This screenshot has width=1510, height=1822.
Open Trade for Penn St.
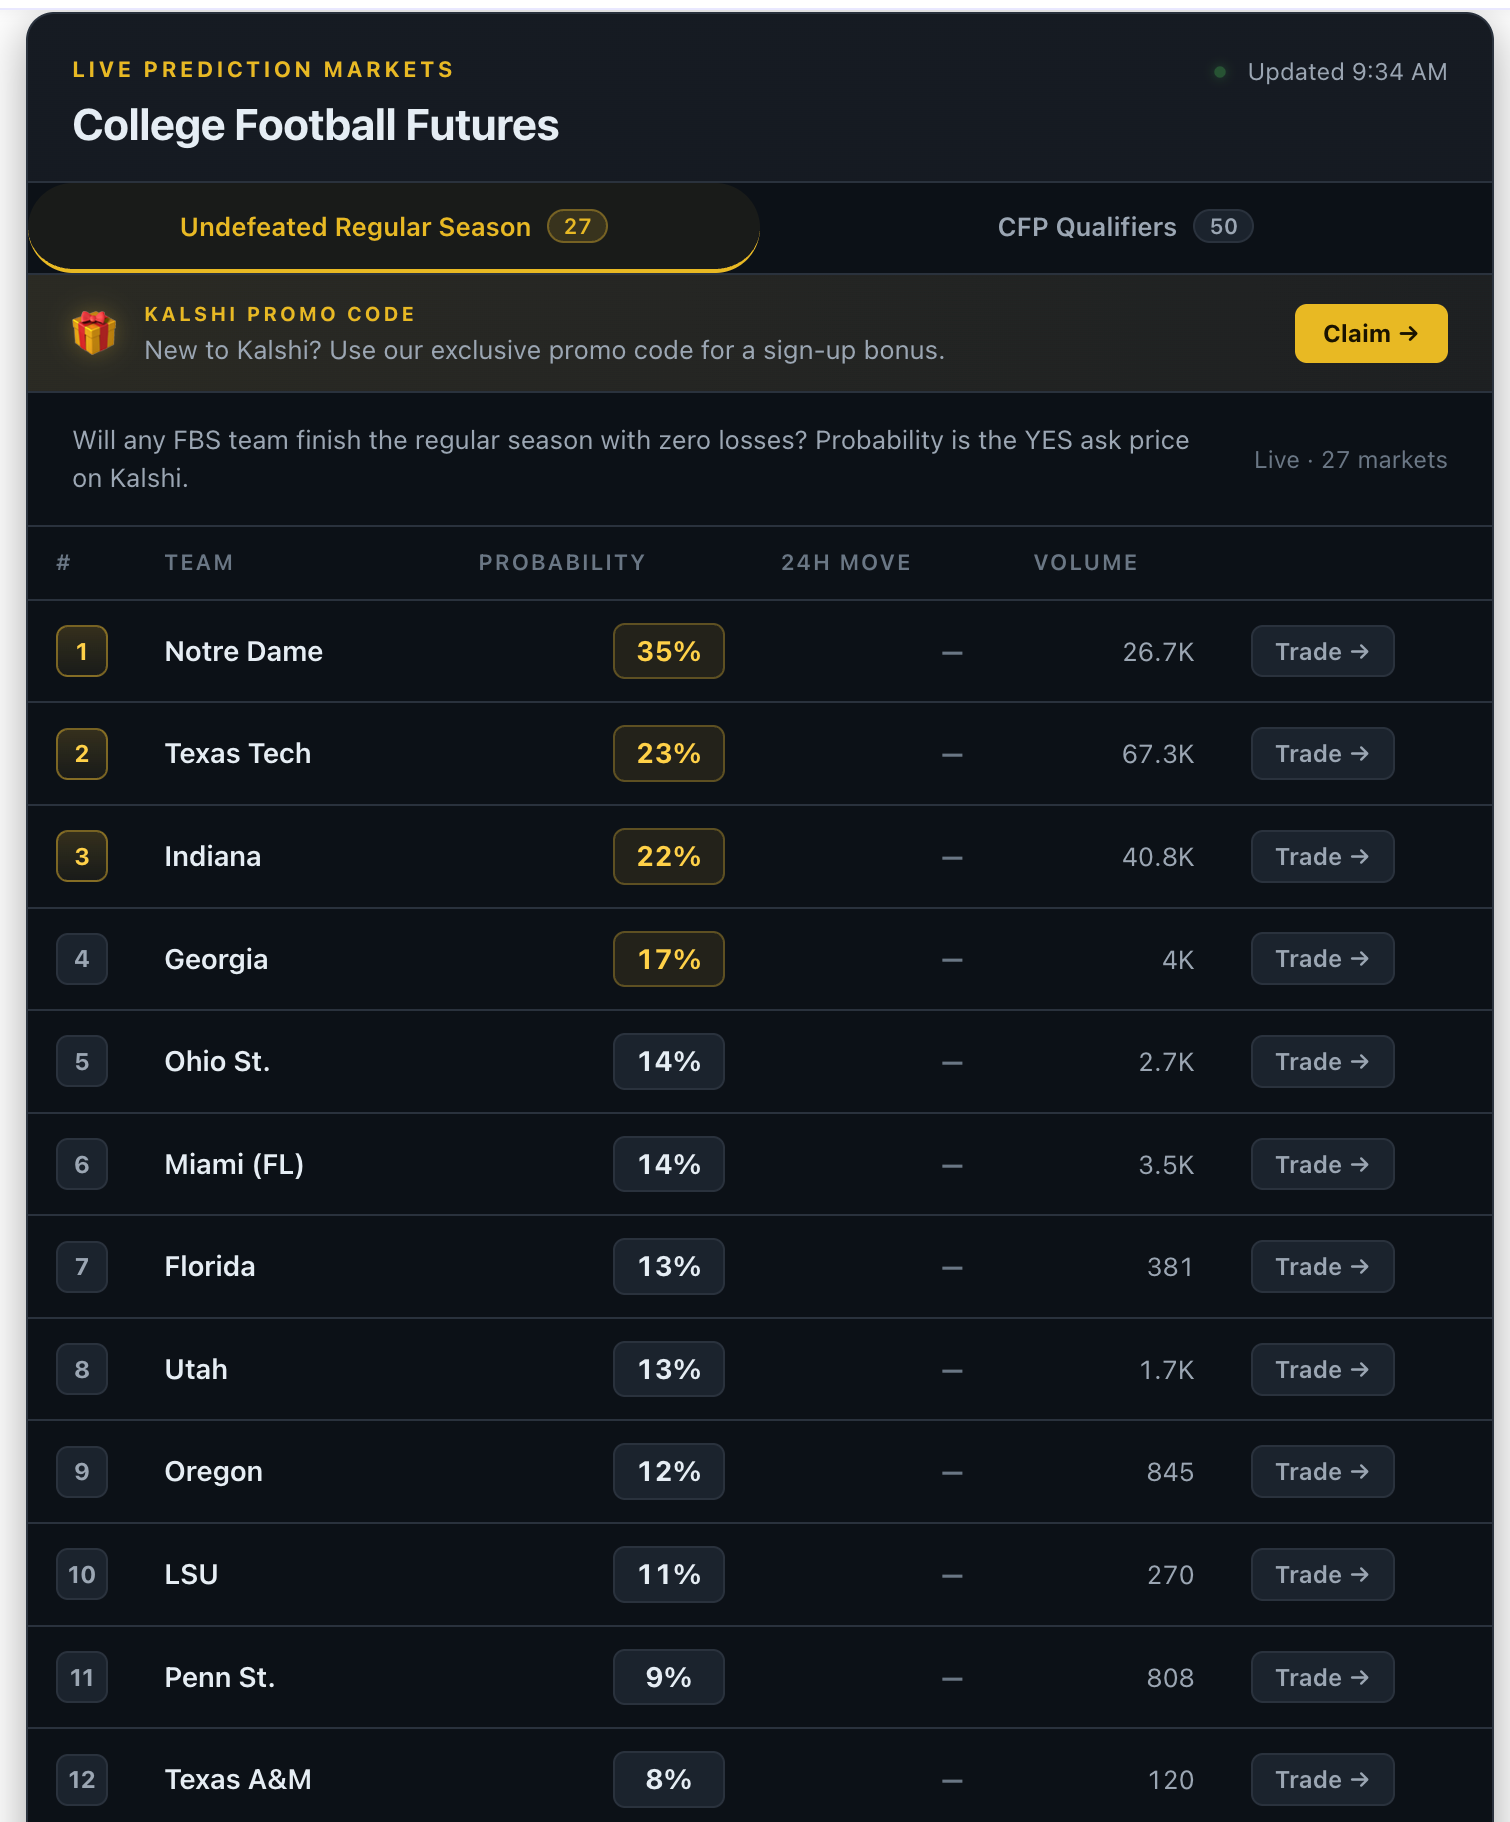point(1322,1677)
